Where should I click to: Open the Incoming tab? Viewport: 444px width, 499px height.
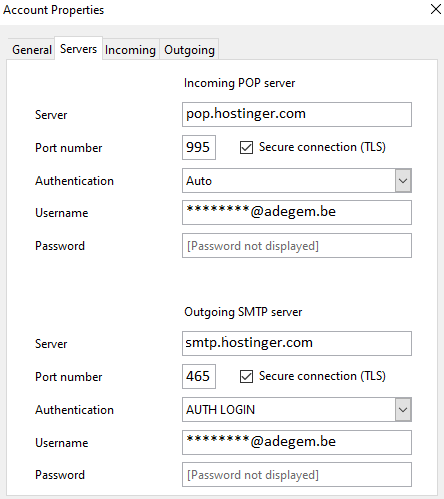[x=130, y=50]
